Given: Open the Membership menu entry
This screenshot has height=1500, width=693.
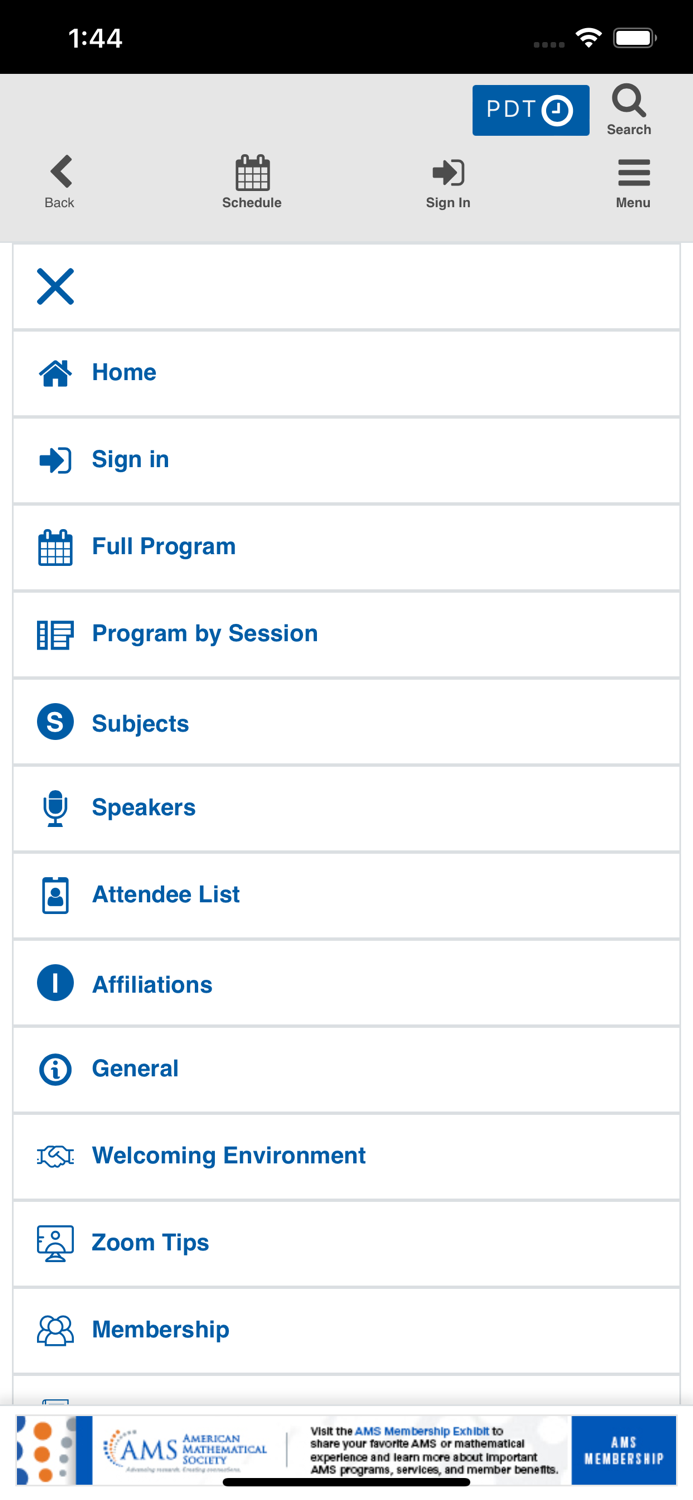Looking at the screenshot, I should point(160,1329).
